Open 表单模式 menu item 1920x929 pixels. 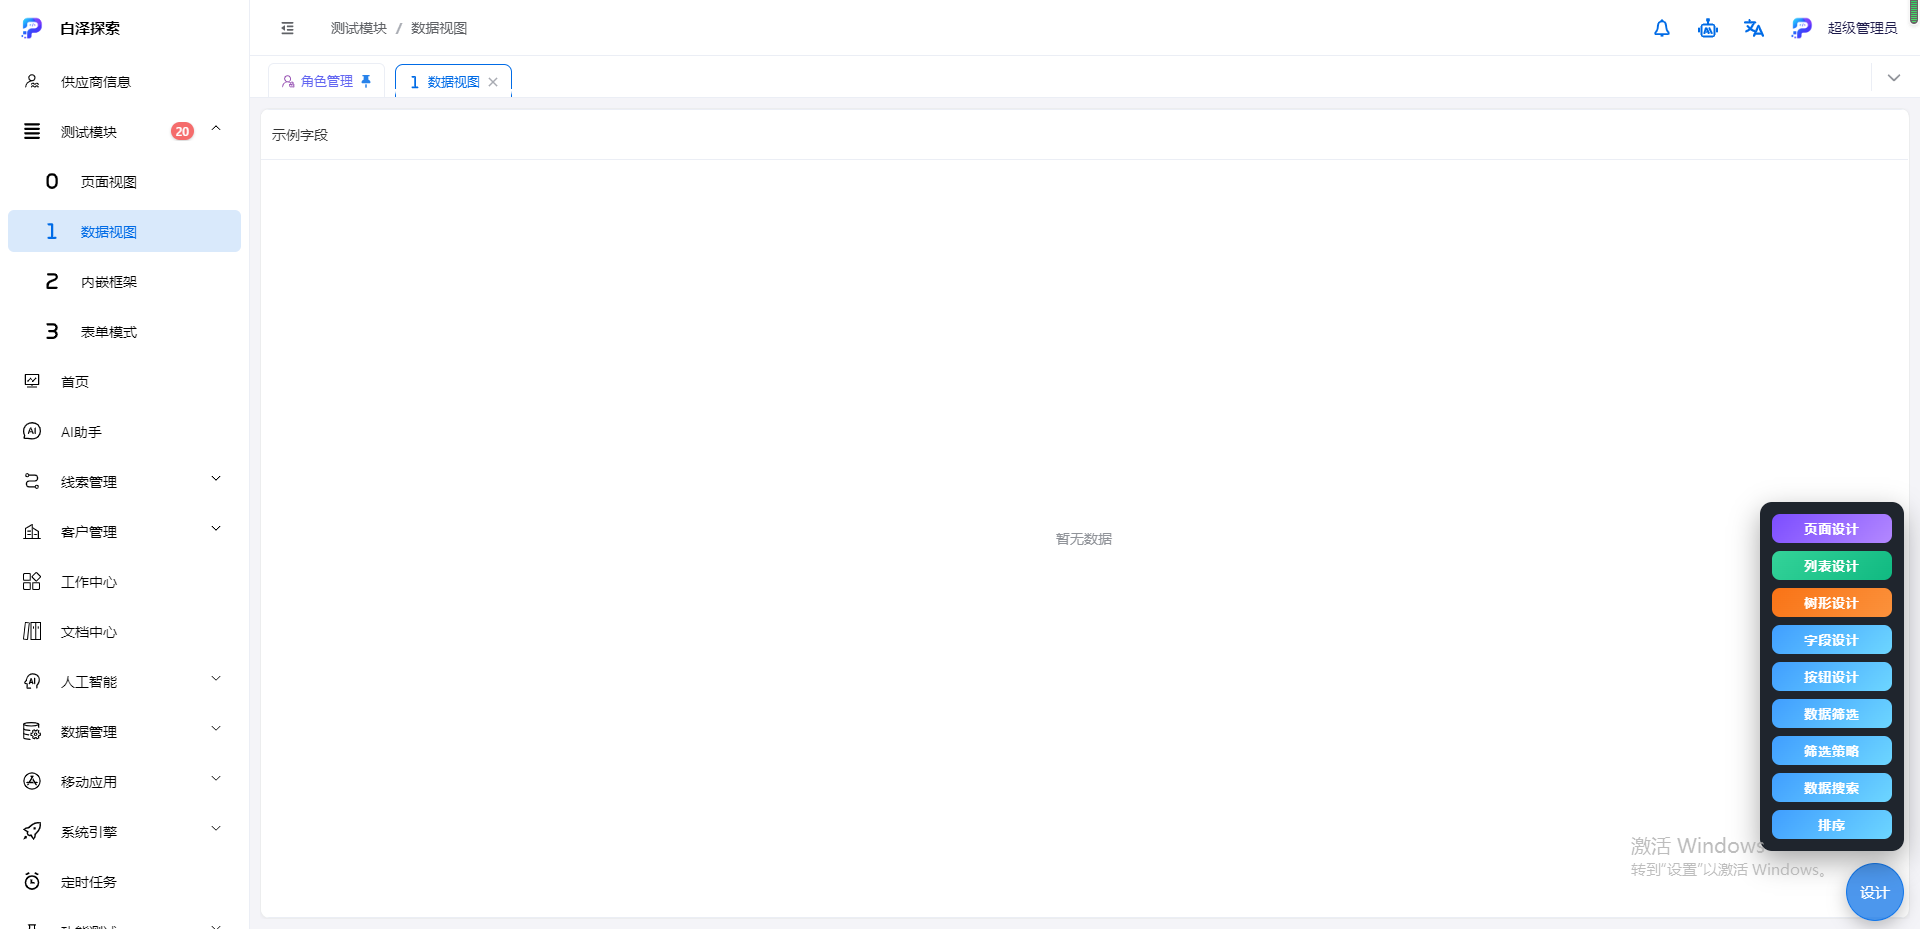point(124,331)
